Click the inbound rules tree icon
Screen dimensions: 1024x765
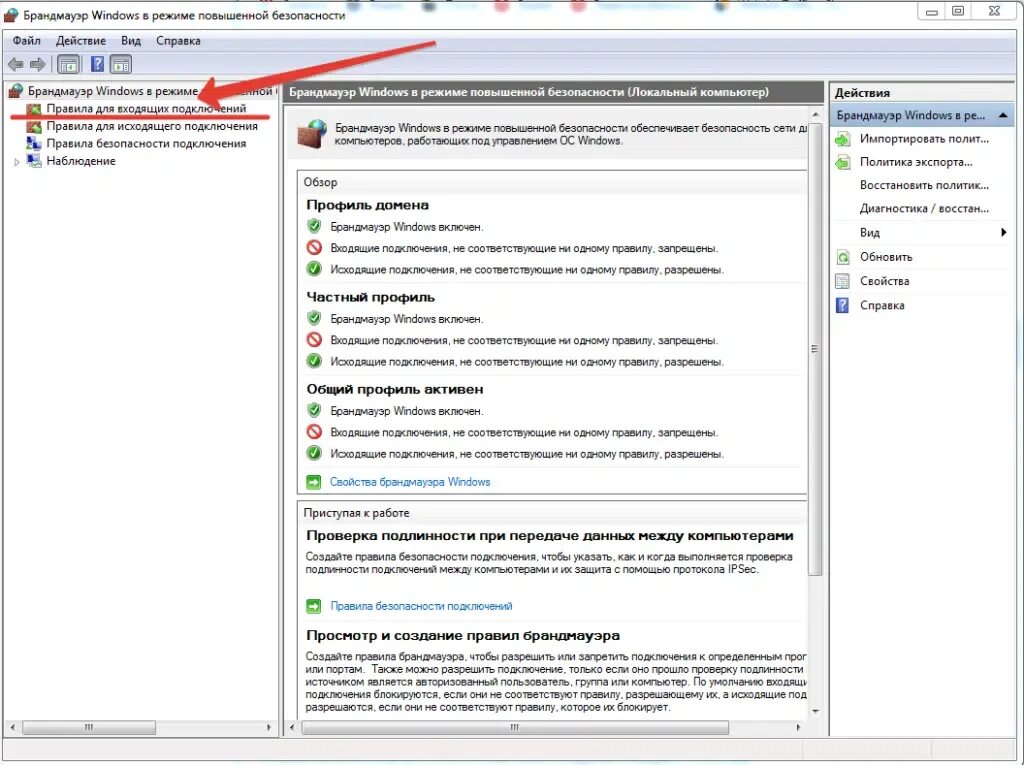33,109
